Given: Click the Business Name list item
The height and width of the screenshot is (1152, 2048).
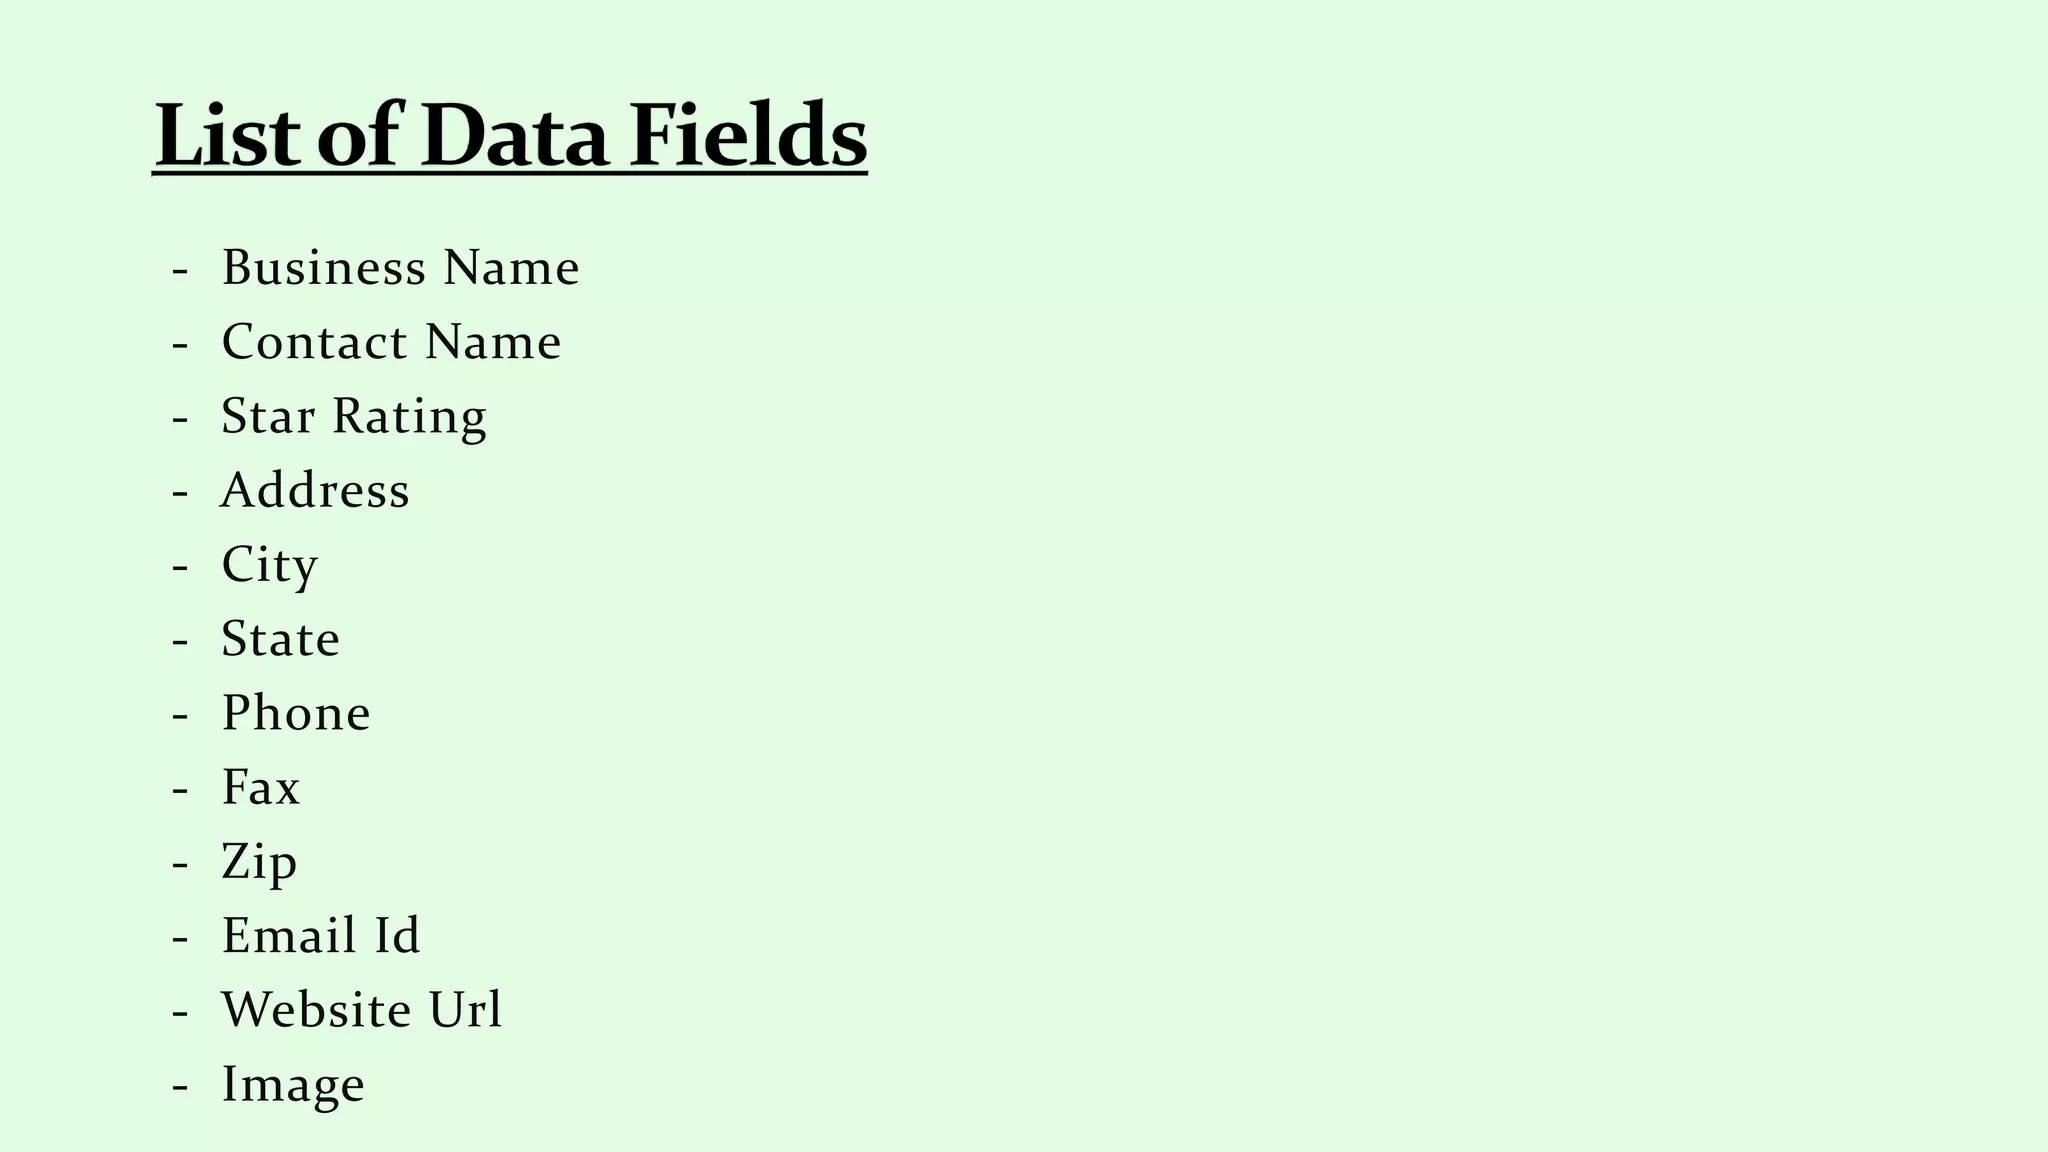Looking at the screenshot, I should click(x=400, y=268).
